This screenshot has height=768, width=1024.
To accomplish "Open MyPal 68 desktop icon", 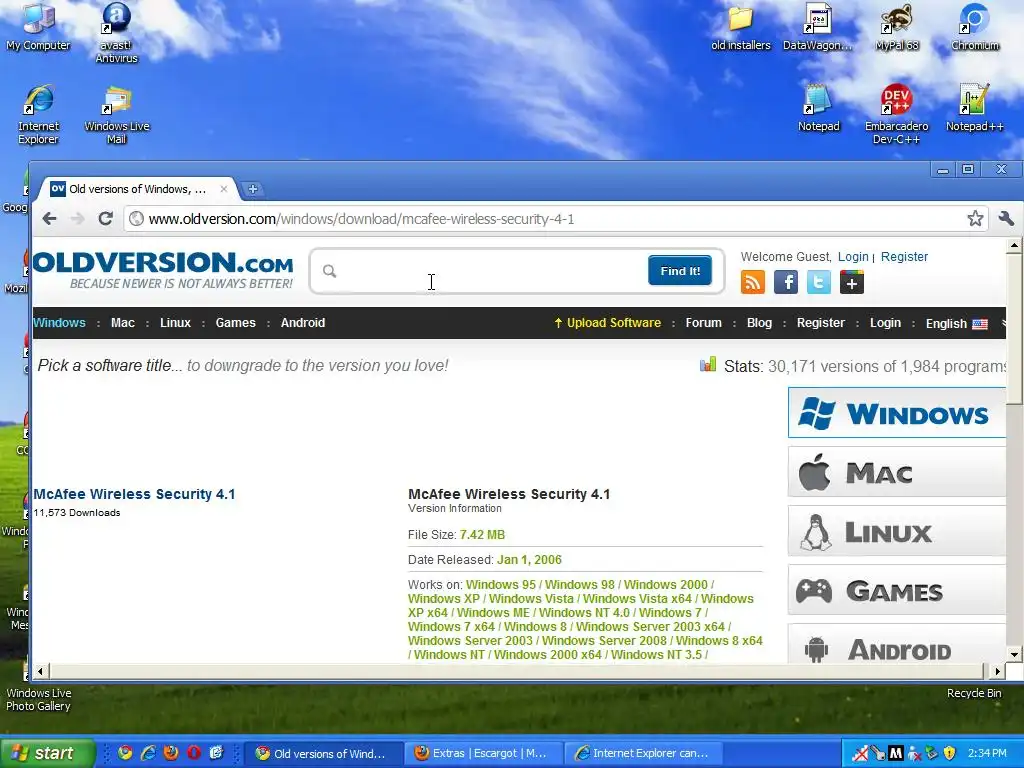I will pyautogui.click(x=897, y=27).
